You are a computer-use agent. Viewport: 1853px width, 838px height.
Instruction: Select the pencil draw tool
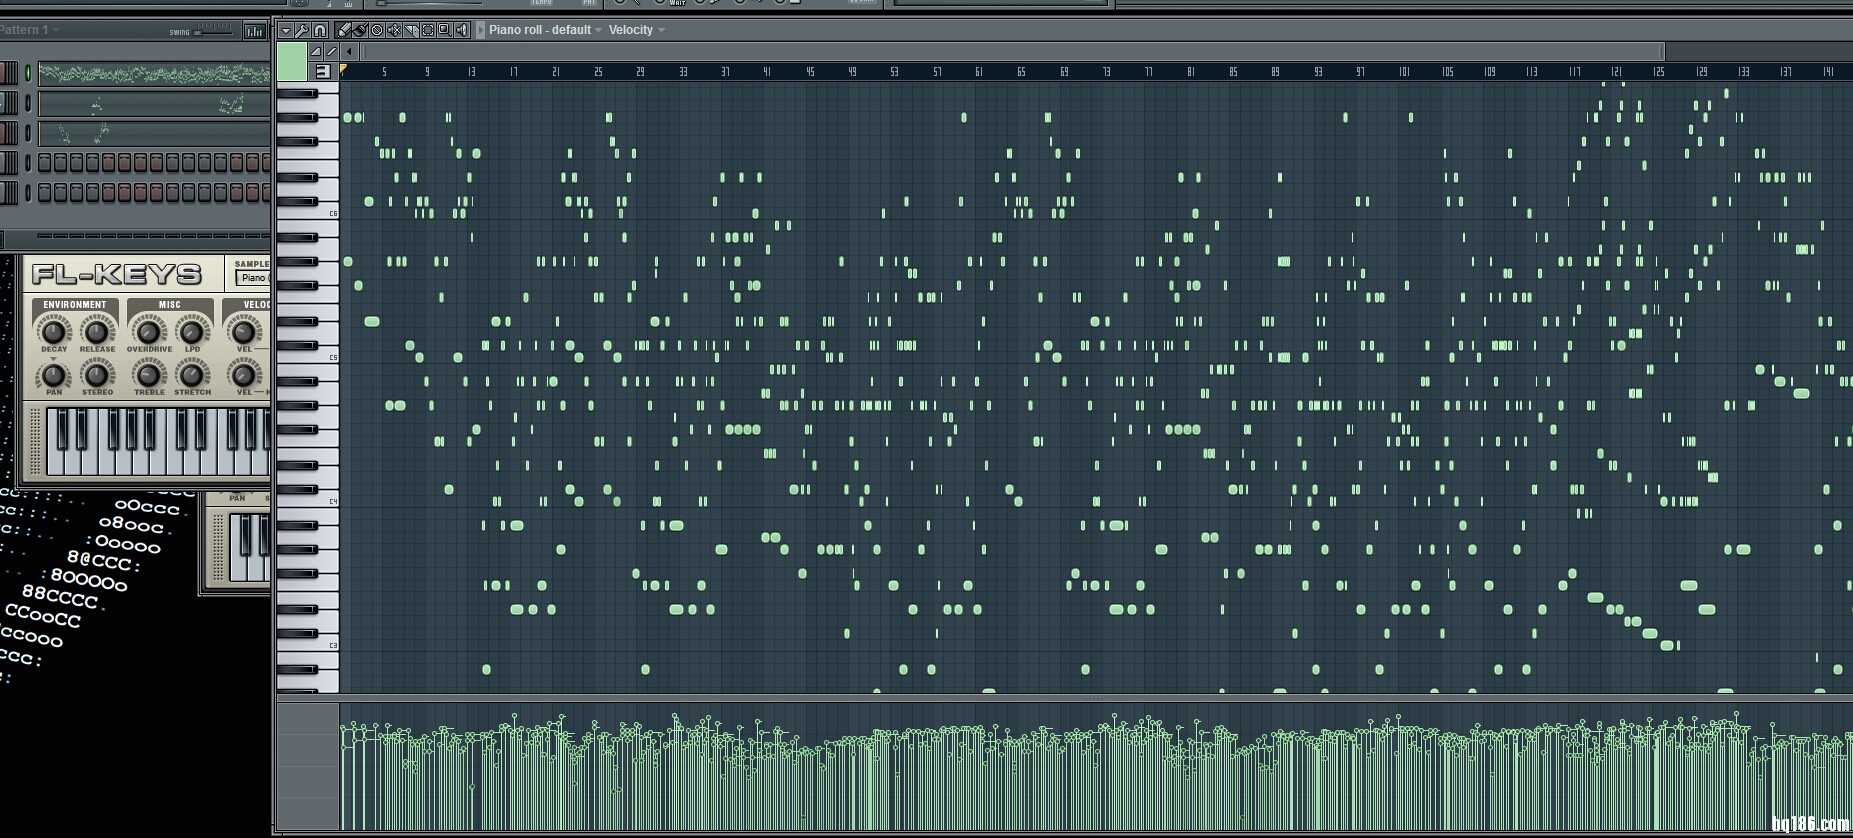pos(343,30)
